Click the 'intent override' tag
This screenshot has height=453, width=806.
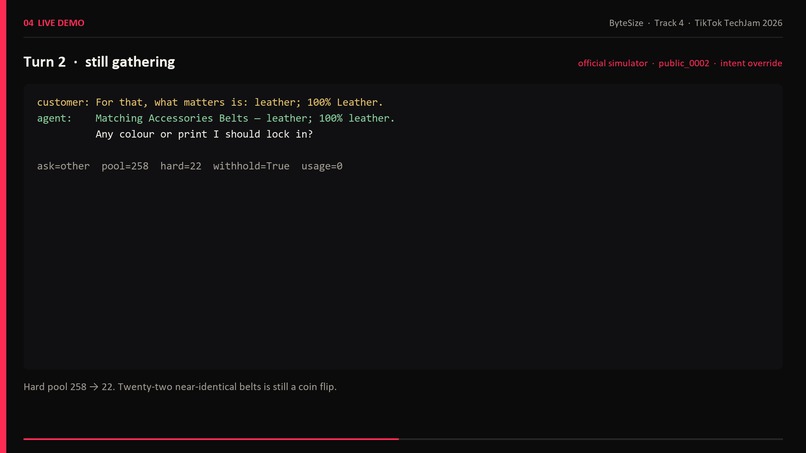(x=751, y=63)
